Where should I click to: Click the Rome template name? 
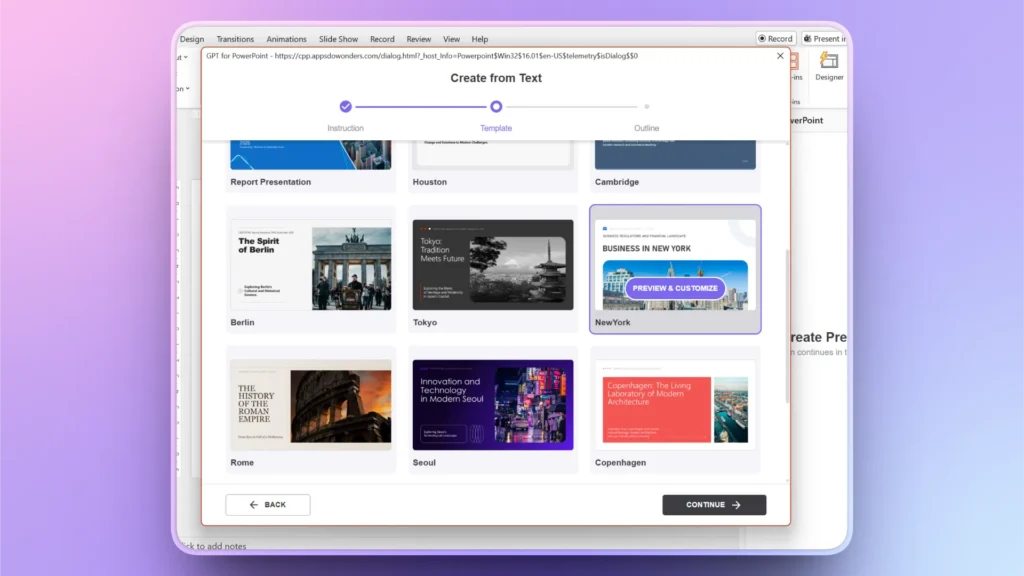(x=242, y=462)
